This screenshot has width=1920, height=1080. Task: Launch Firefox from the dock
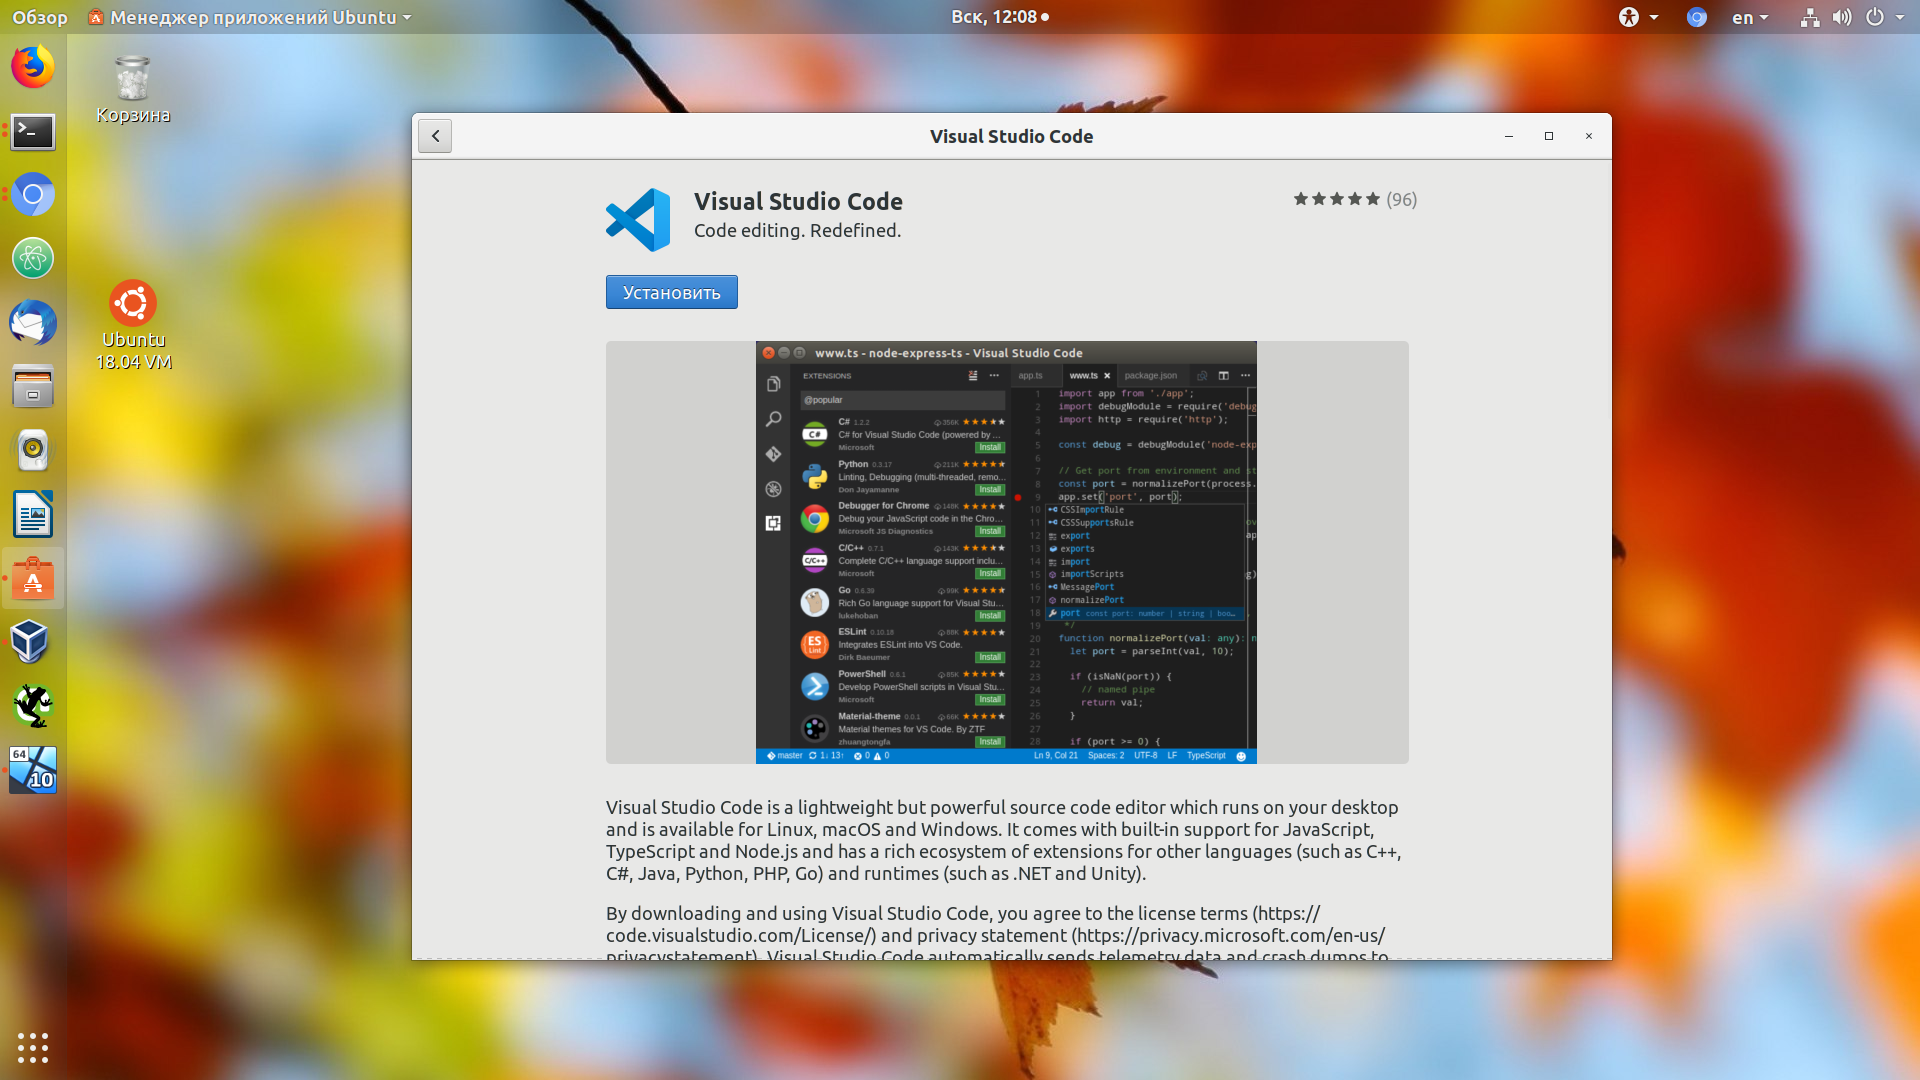click(x=33, y=67)
